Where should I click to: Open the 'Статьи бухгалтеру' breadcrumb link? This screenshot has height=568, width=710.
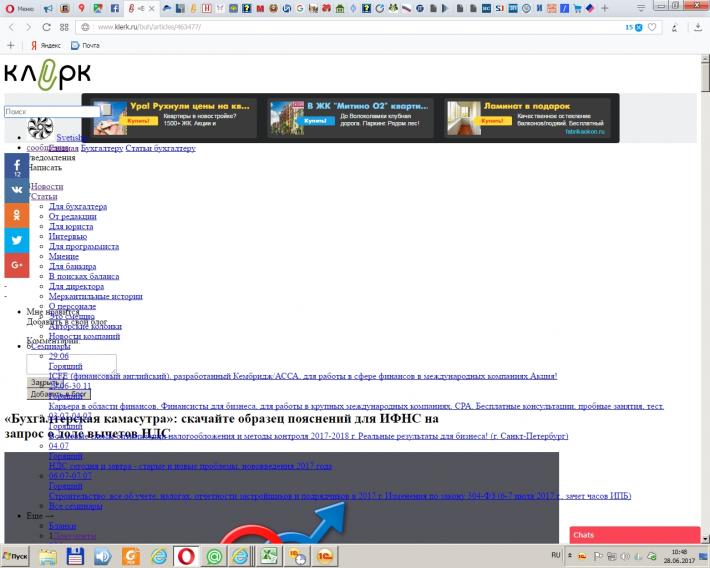pyautogui.click(x=160, y=148)
